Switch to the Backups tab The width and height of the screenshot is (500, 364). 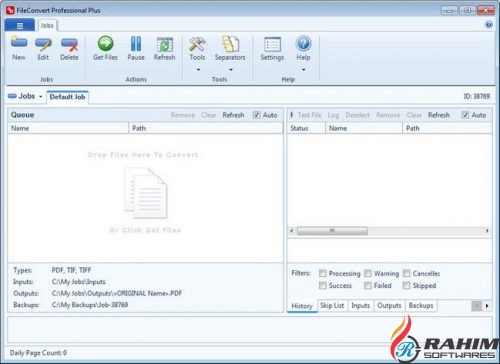pos(421,305)
